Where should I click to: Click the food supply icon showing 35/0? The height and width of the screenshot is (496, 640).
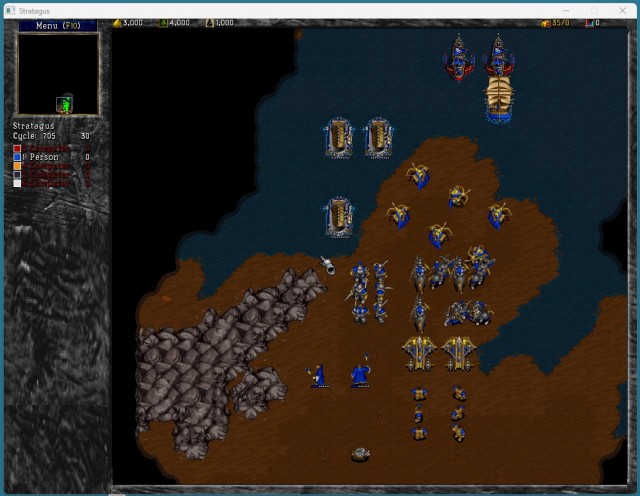(546, 23)
